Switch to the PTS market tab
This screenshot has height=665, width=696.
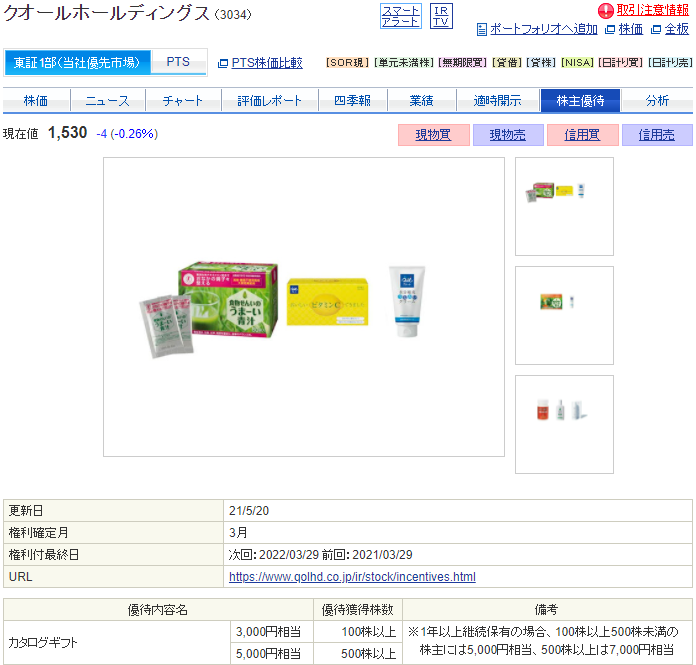coord(178,62)
